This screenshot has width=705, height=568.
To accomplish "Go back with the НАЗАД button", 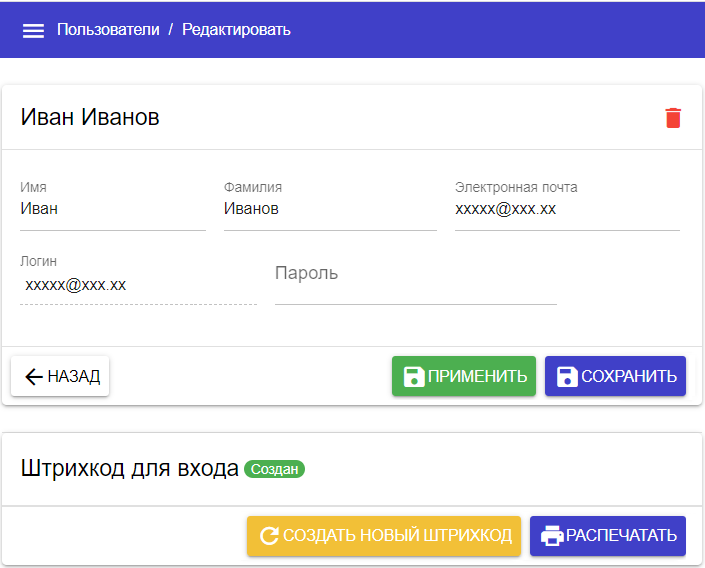I will click(x=60, y=376).
